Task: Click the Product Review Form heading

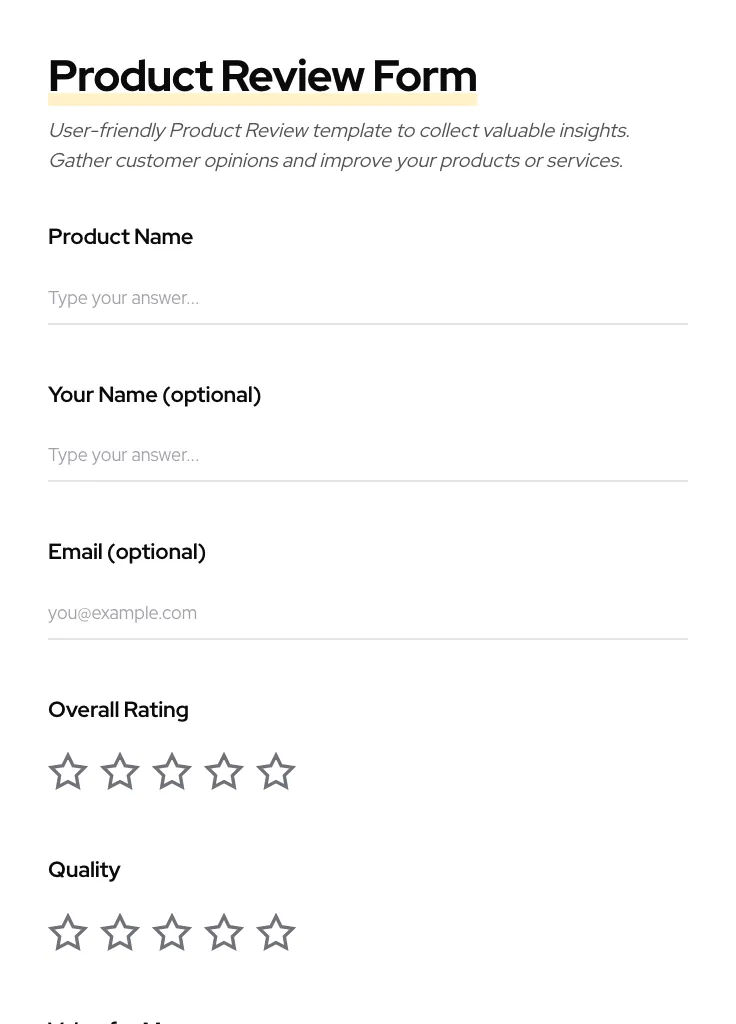Action: [262, 76]
